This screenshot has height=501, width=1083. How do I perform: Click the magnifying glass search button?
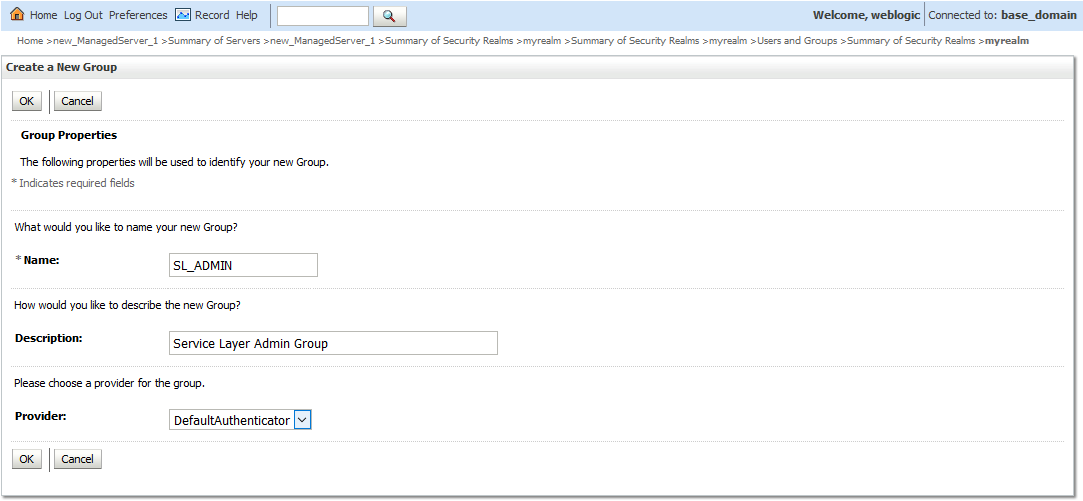point(390,16)
